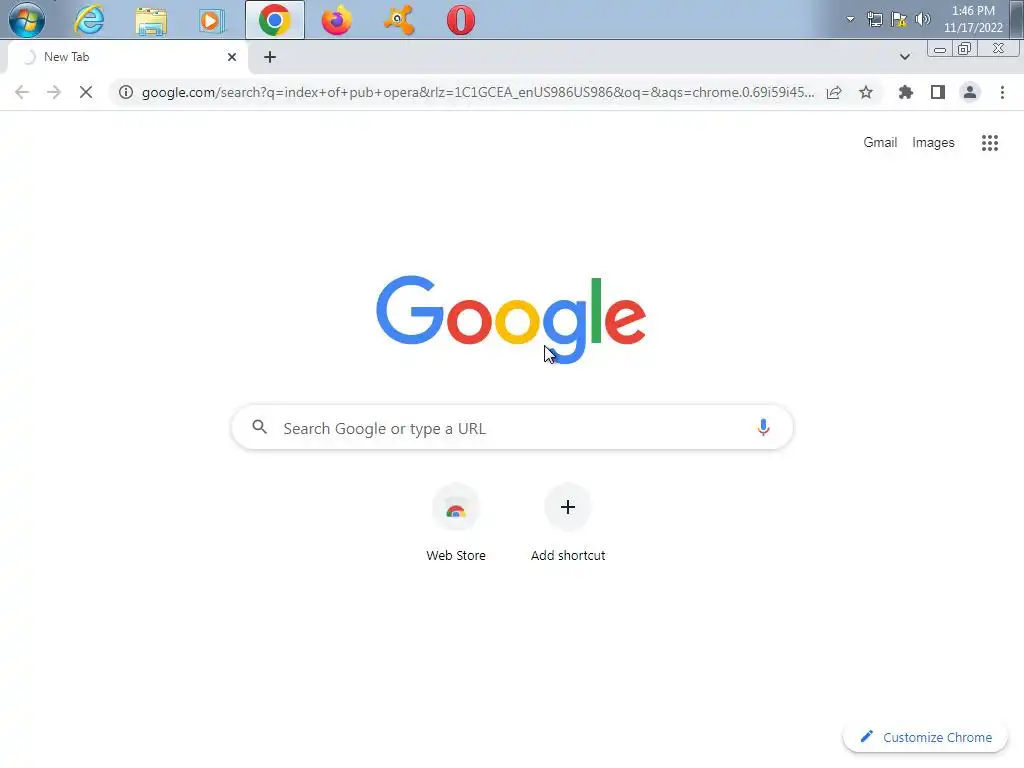Select the New Tab browser tab

pyautogui.click(x=127, y=57)
